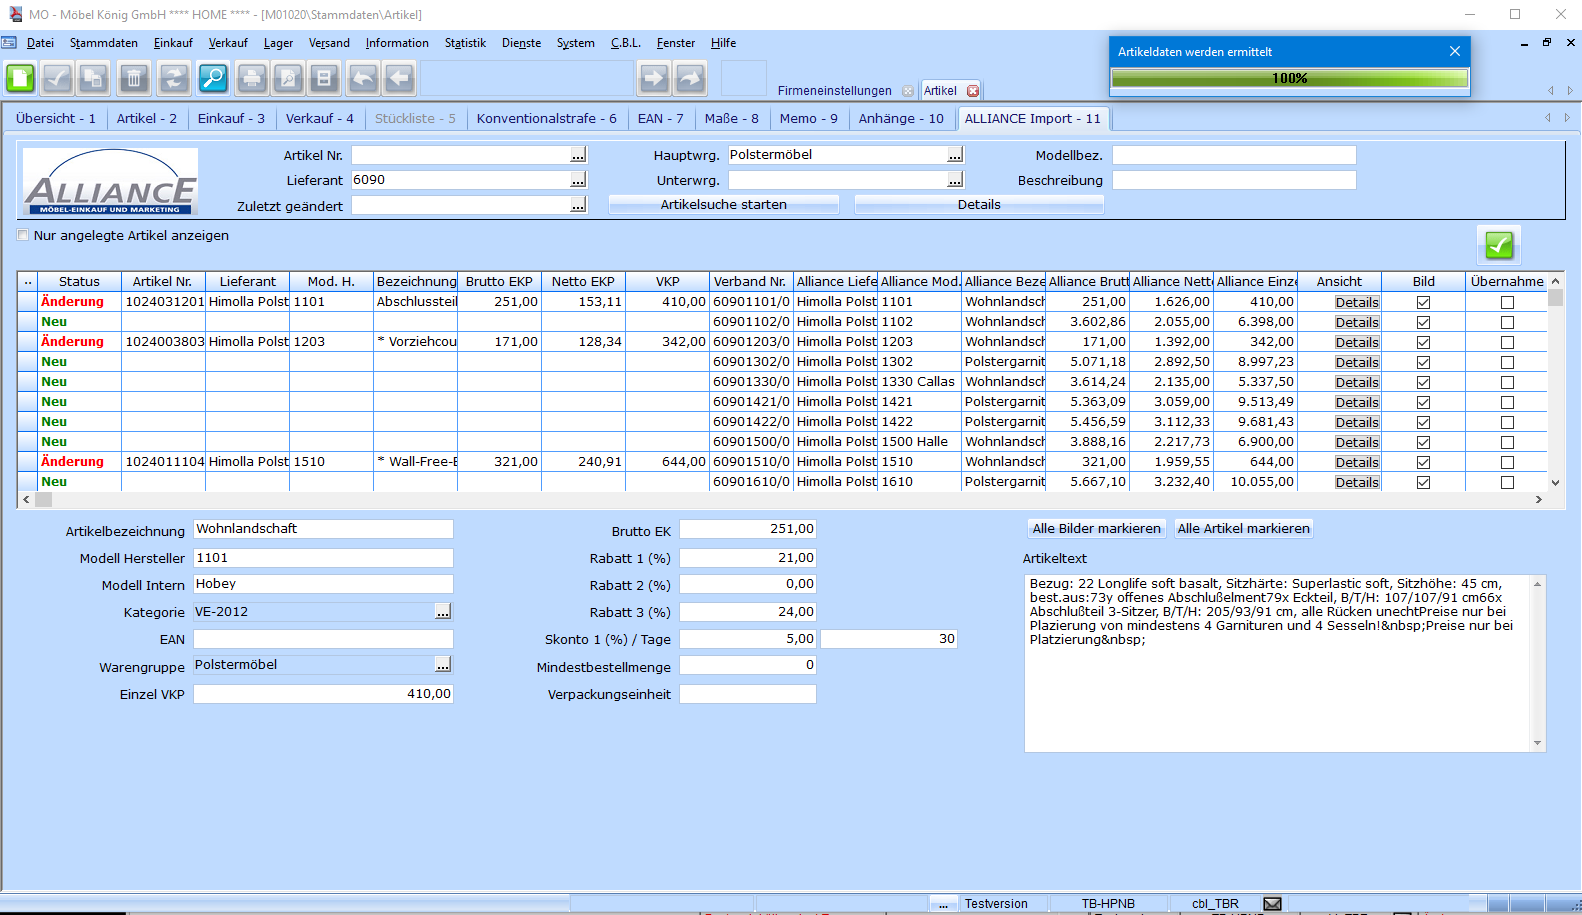Click the Artikelsuche starten button
Viewport: 1582px width, 915px height.
click(723, 205)
